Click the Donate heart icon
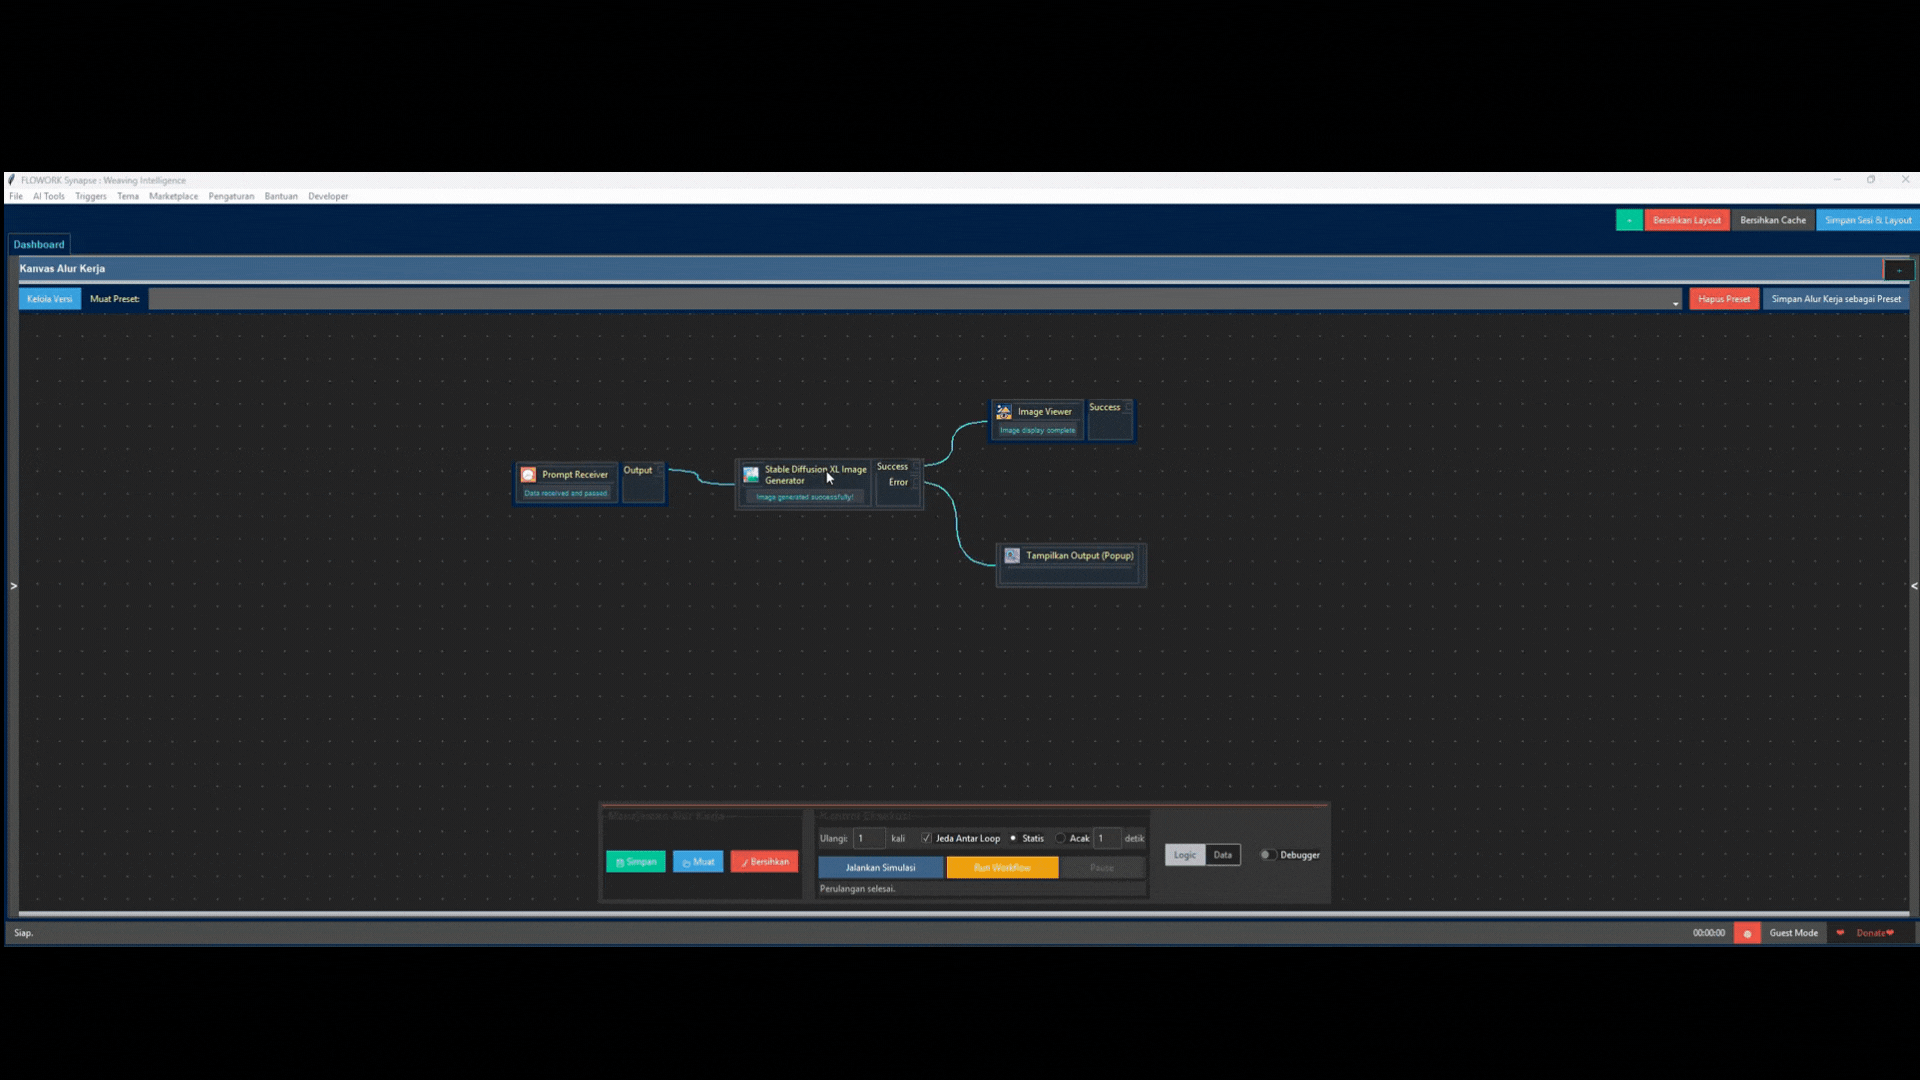 [1840, 933]
